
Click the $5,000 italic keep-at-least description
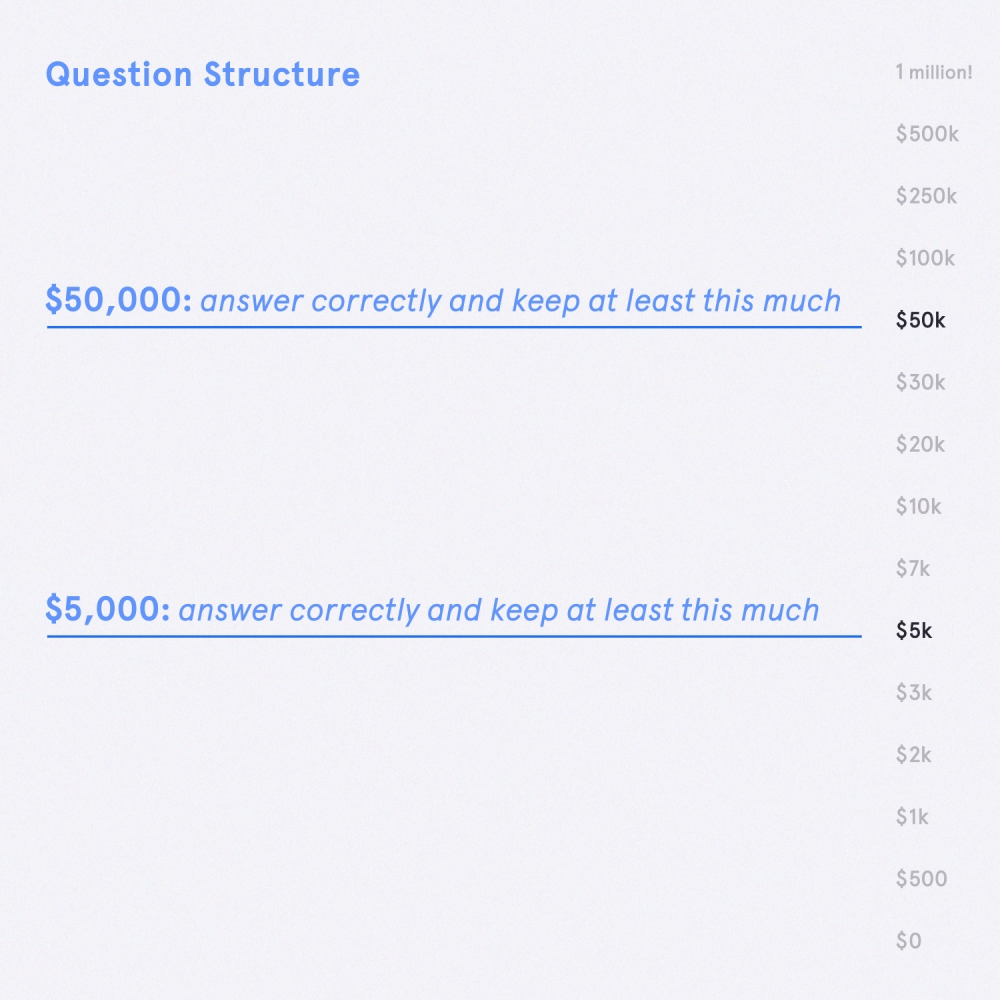499,610
